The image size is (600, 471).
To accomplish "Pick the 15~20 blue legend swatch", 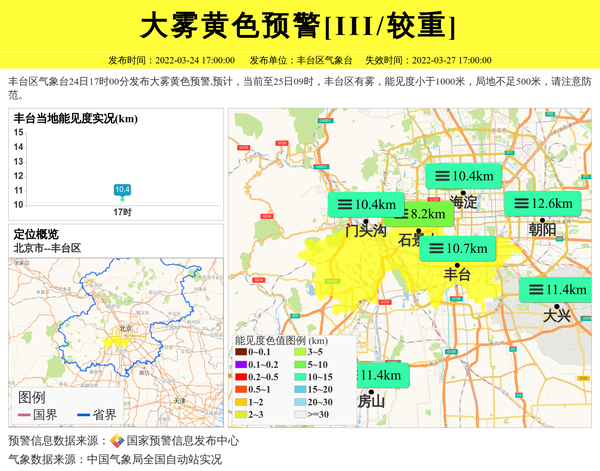I will [x=300, y=389].
